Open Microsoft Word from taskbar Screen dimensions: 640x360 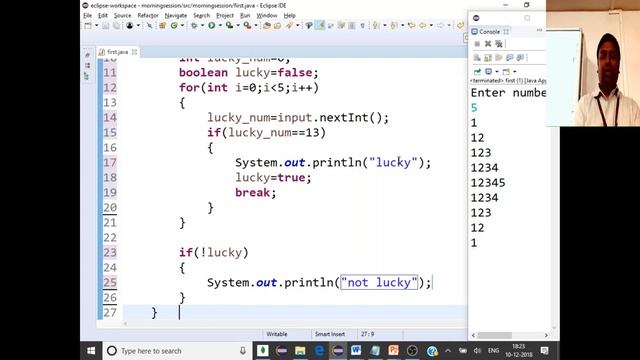click(x=356, y=350)
